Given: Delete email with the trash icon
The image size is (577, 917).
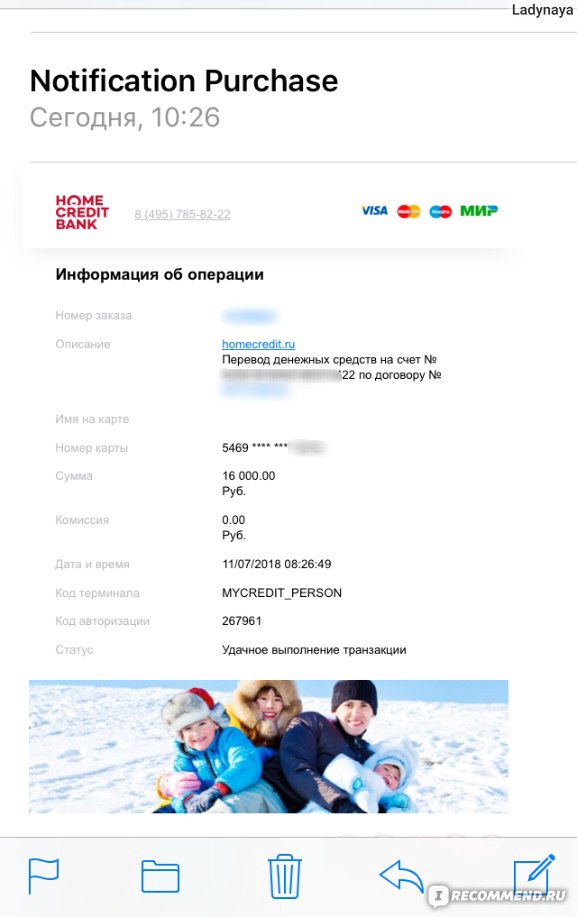Looking at the screenshot, I should pos(284,876).
